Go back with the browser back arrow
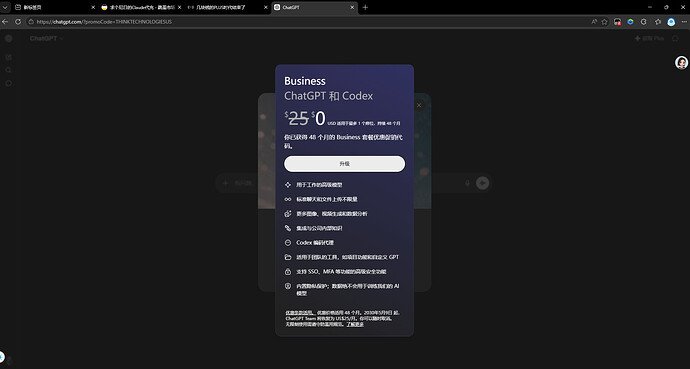The image size is (690, 369). coord(5,22)
